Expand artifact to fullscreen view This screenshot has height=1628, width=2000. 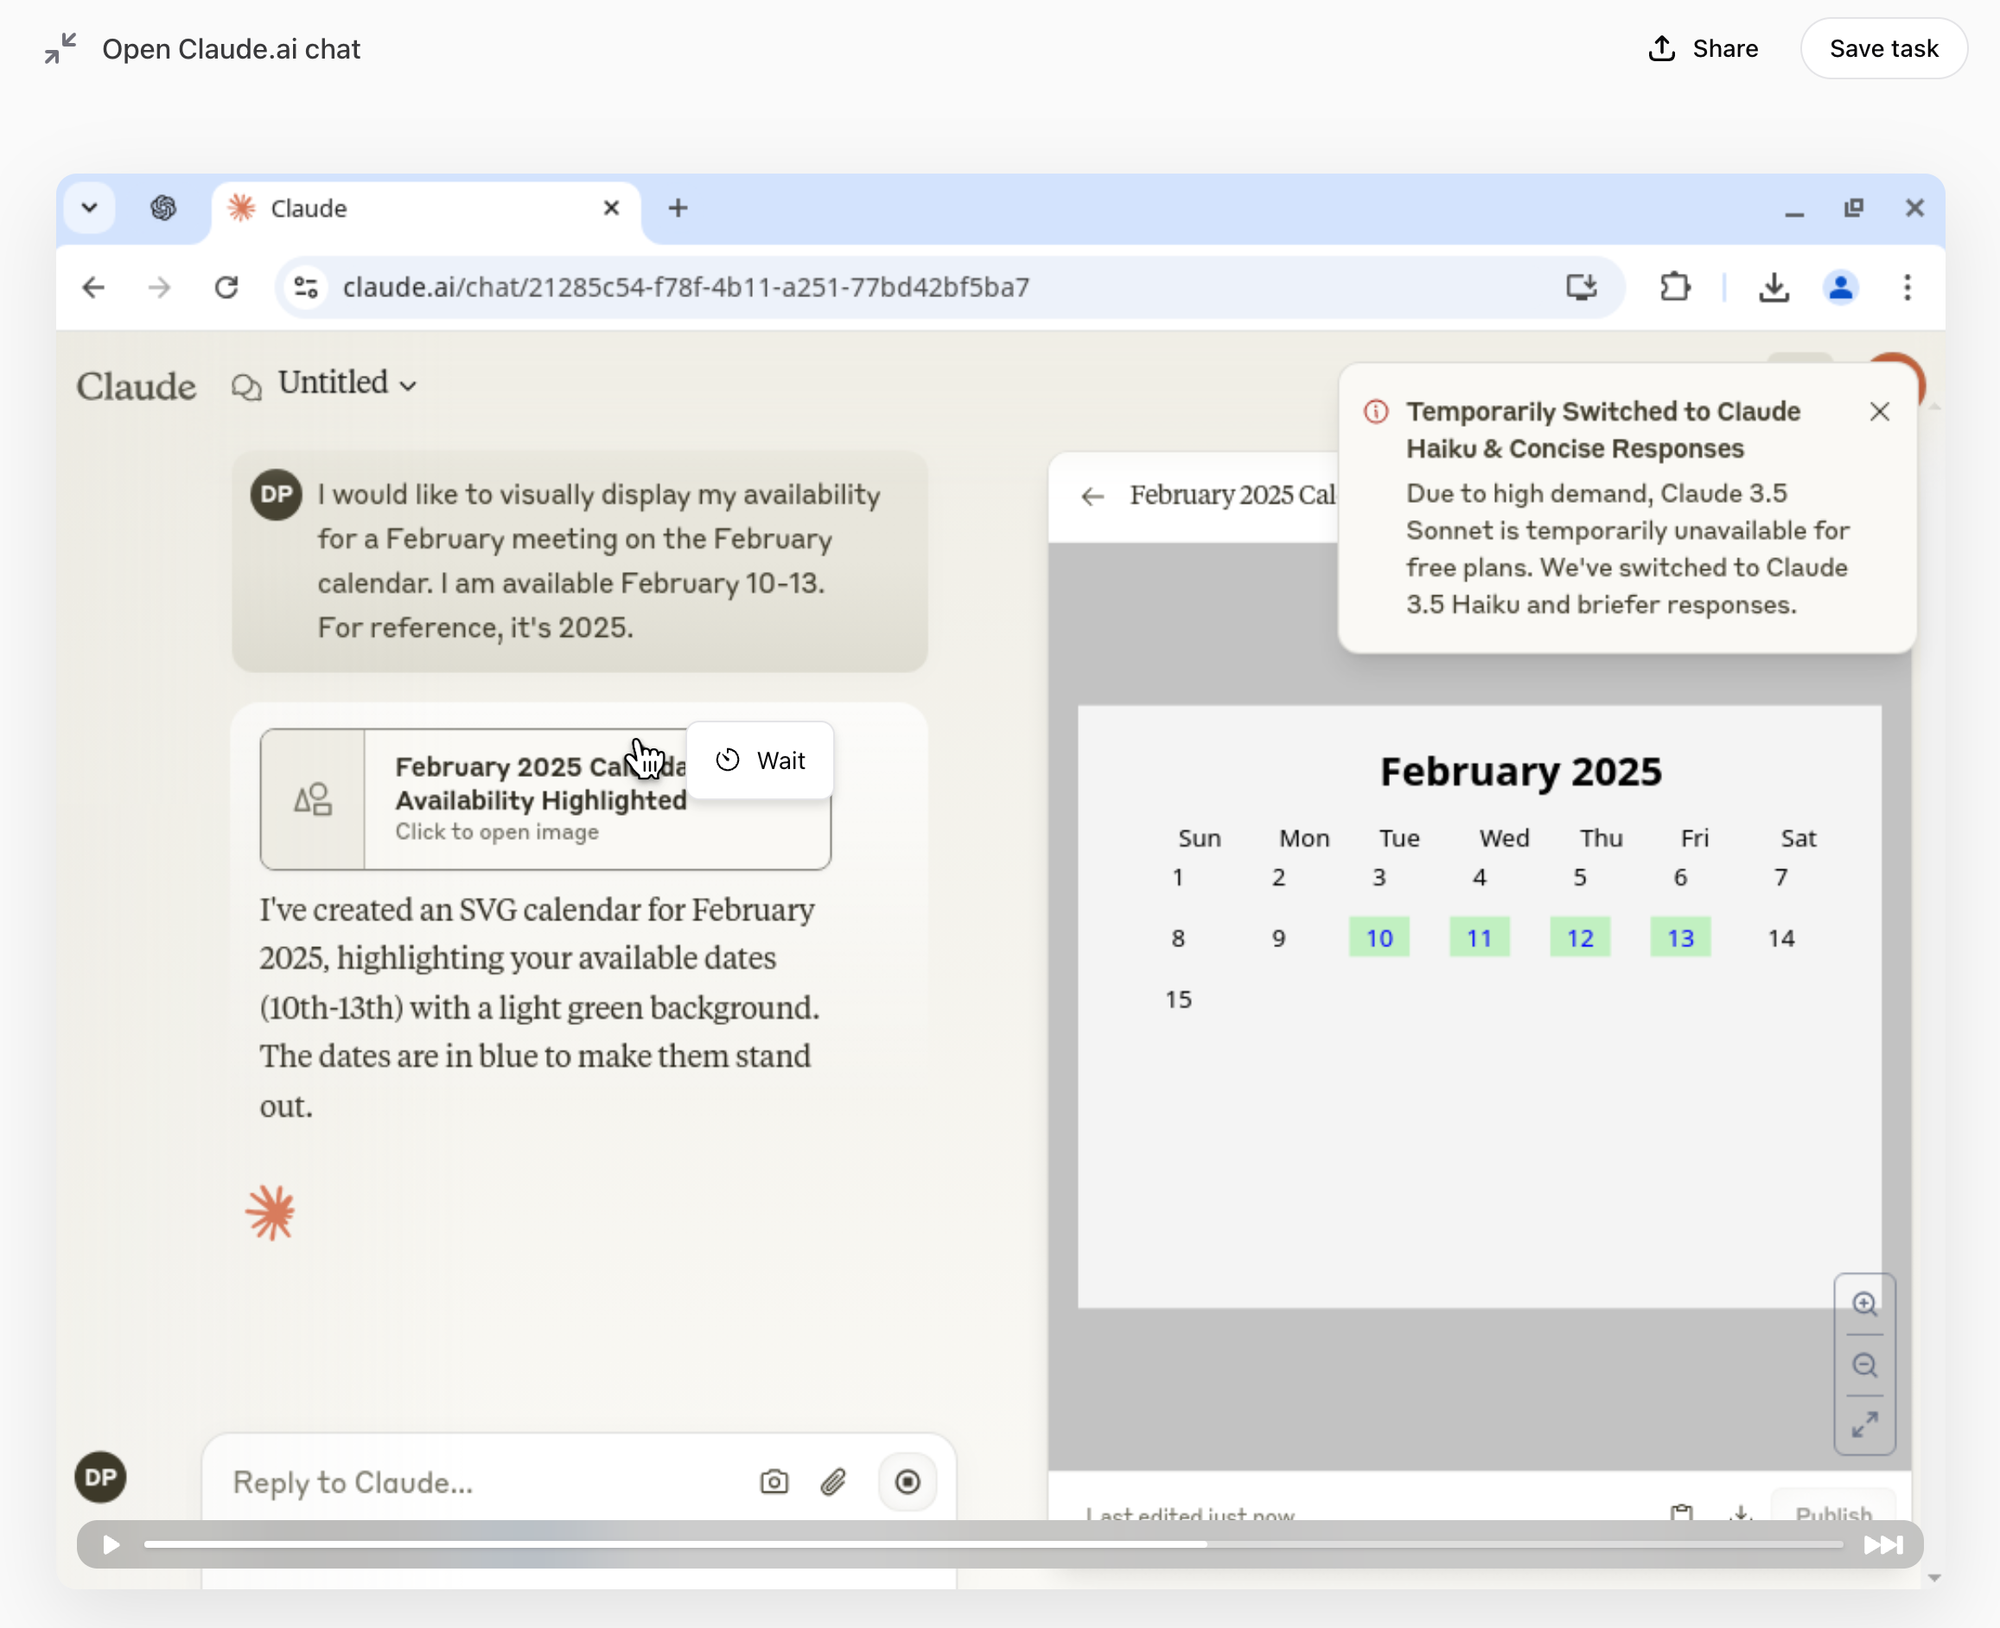click(1864, 1425)
